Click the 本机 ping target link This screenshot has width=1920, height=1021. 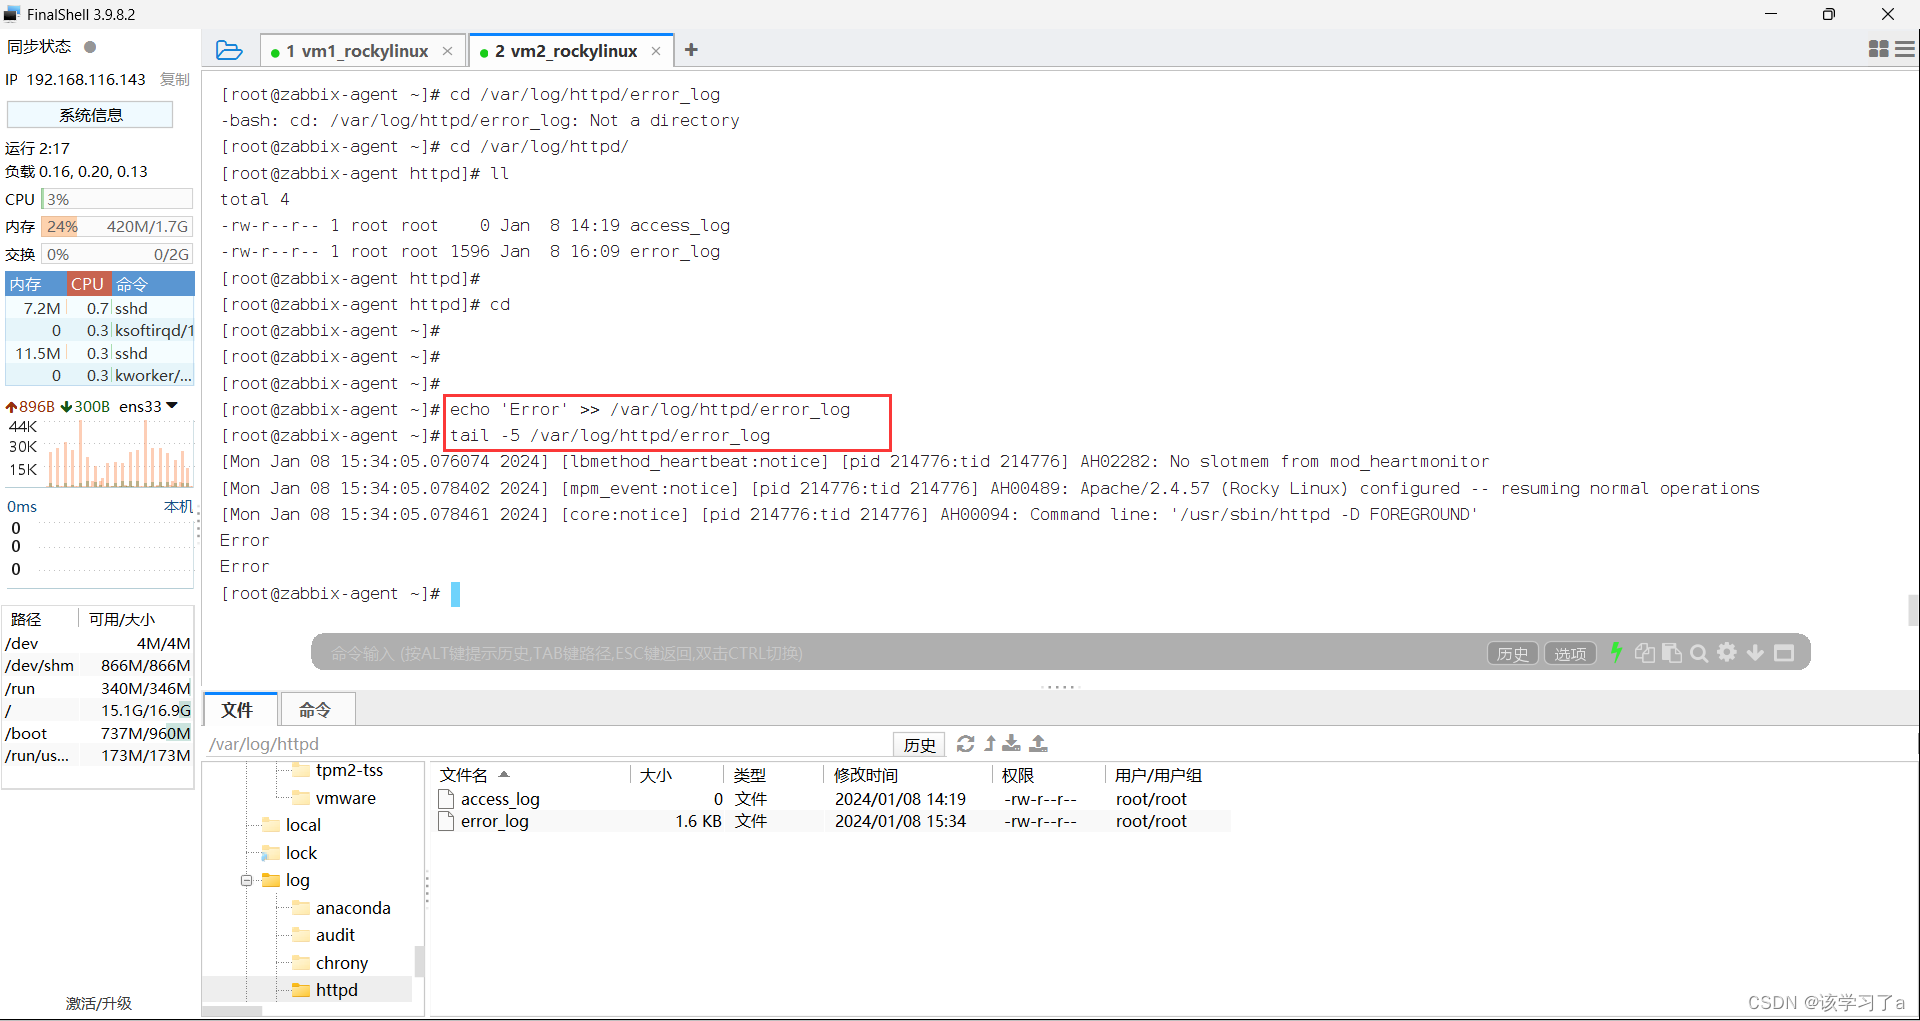pos(178,507)
